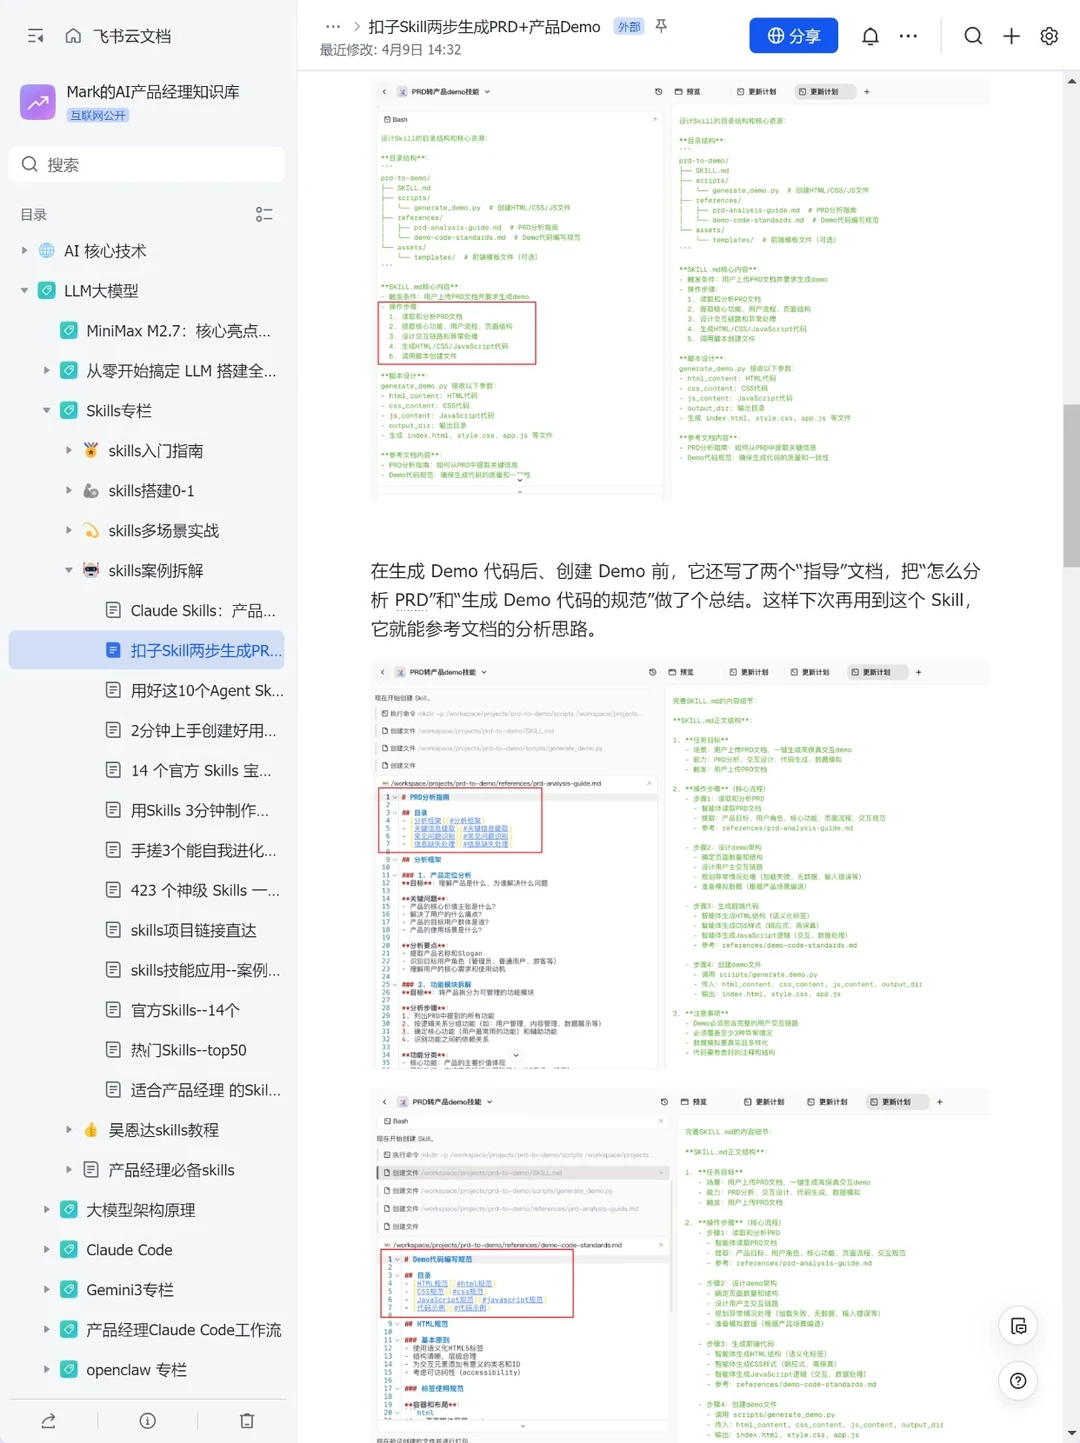1080x1443 pixels.
Task: Open skills技能应用--案例 document
Action: (205, 971)
